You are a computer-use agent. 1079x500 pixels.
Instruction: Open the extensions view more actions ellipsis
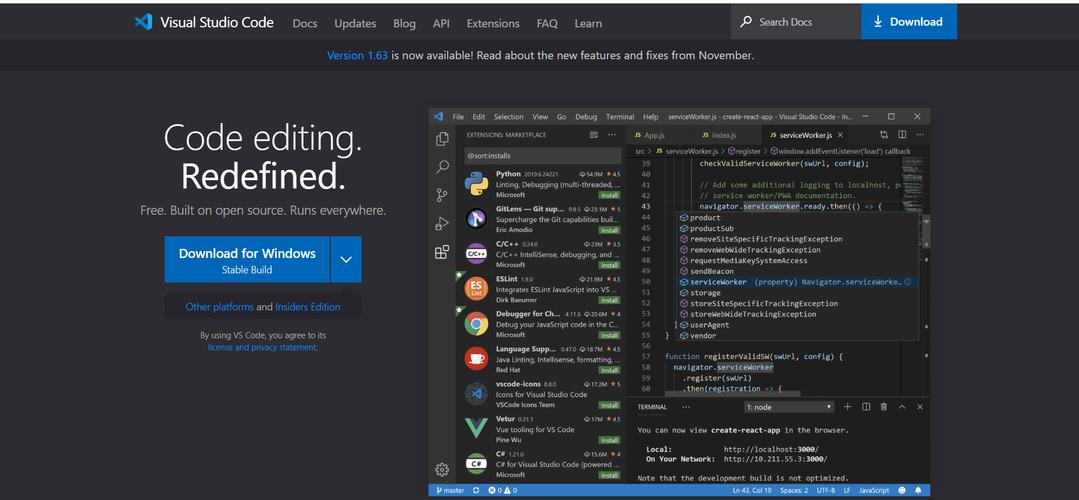coord(610,135)
